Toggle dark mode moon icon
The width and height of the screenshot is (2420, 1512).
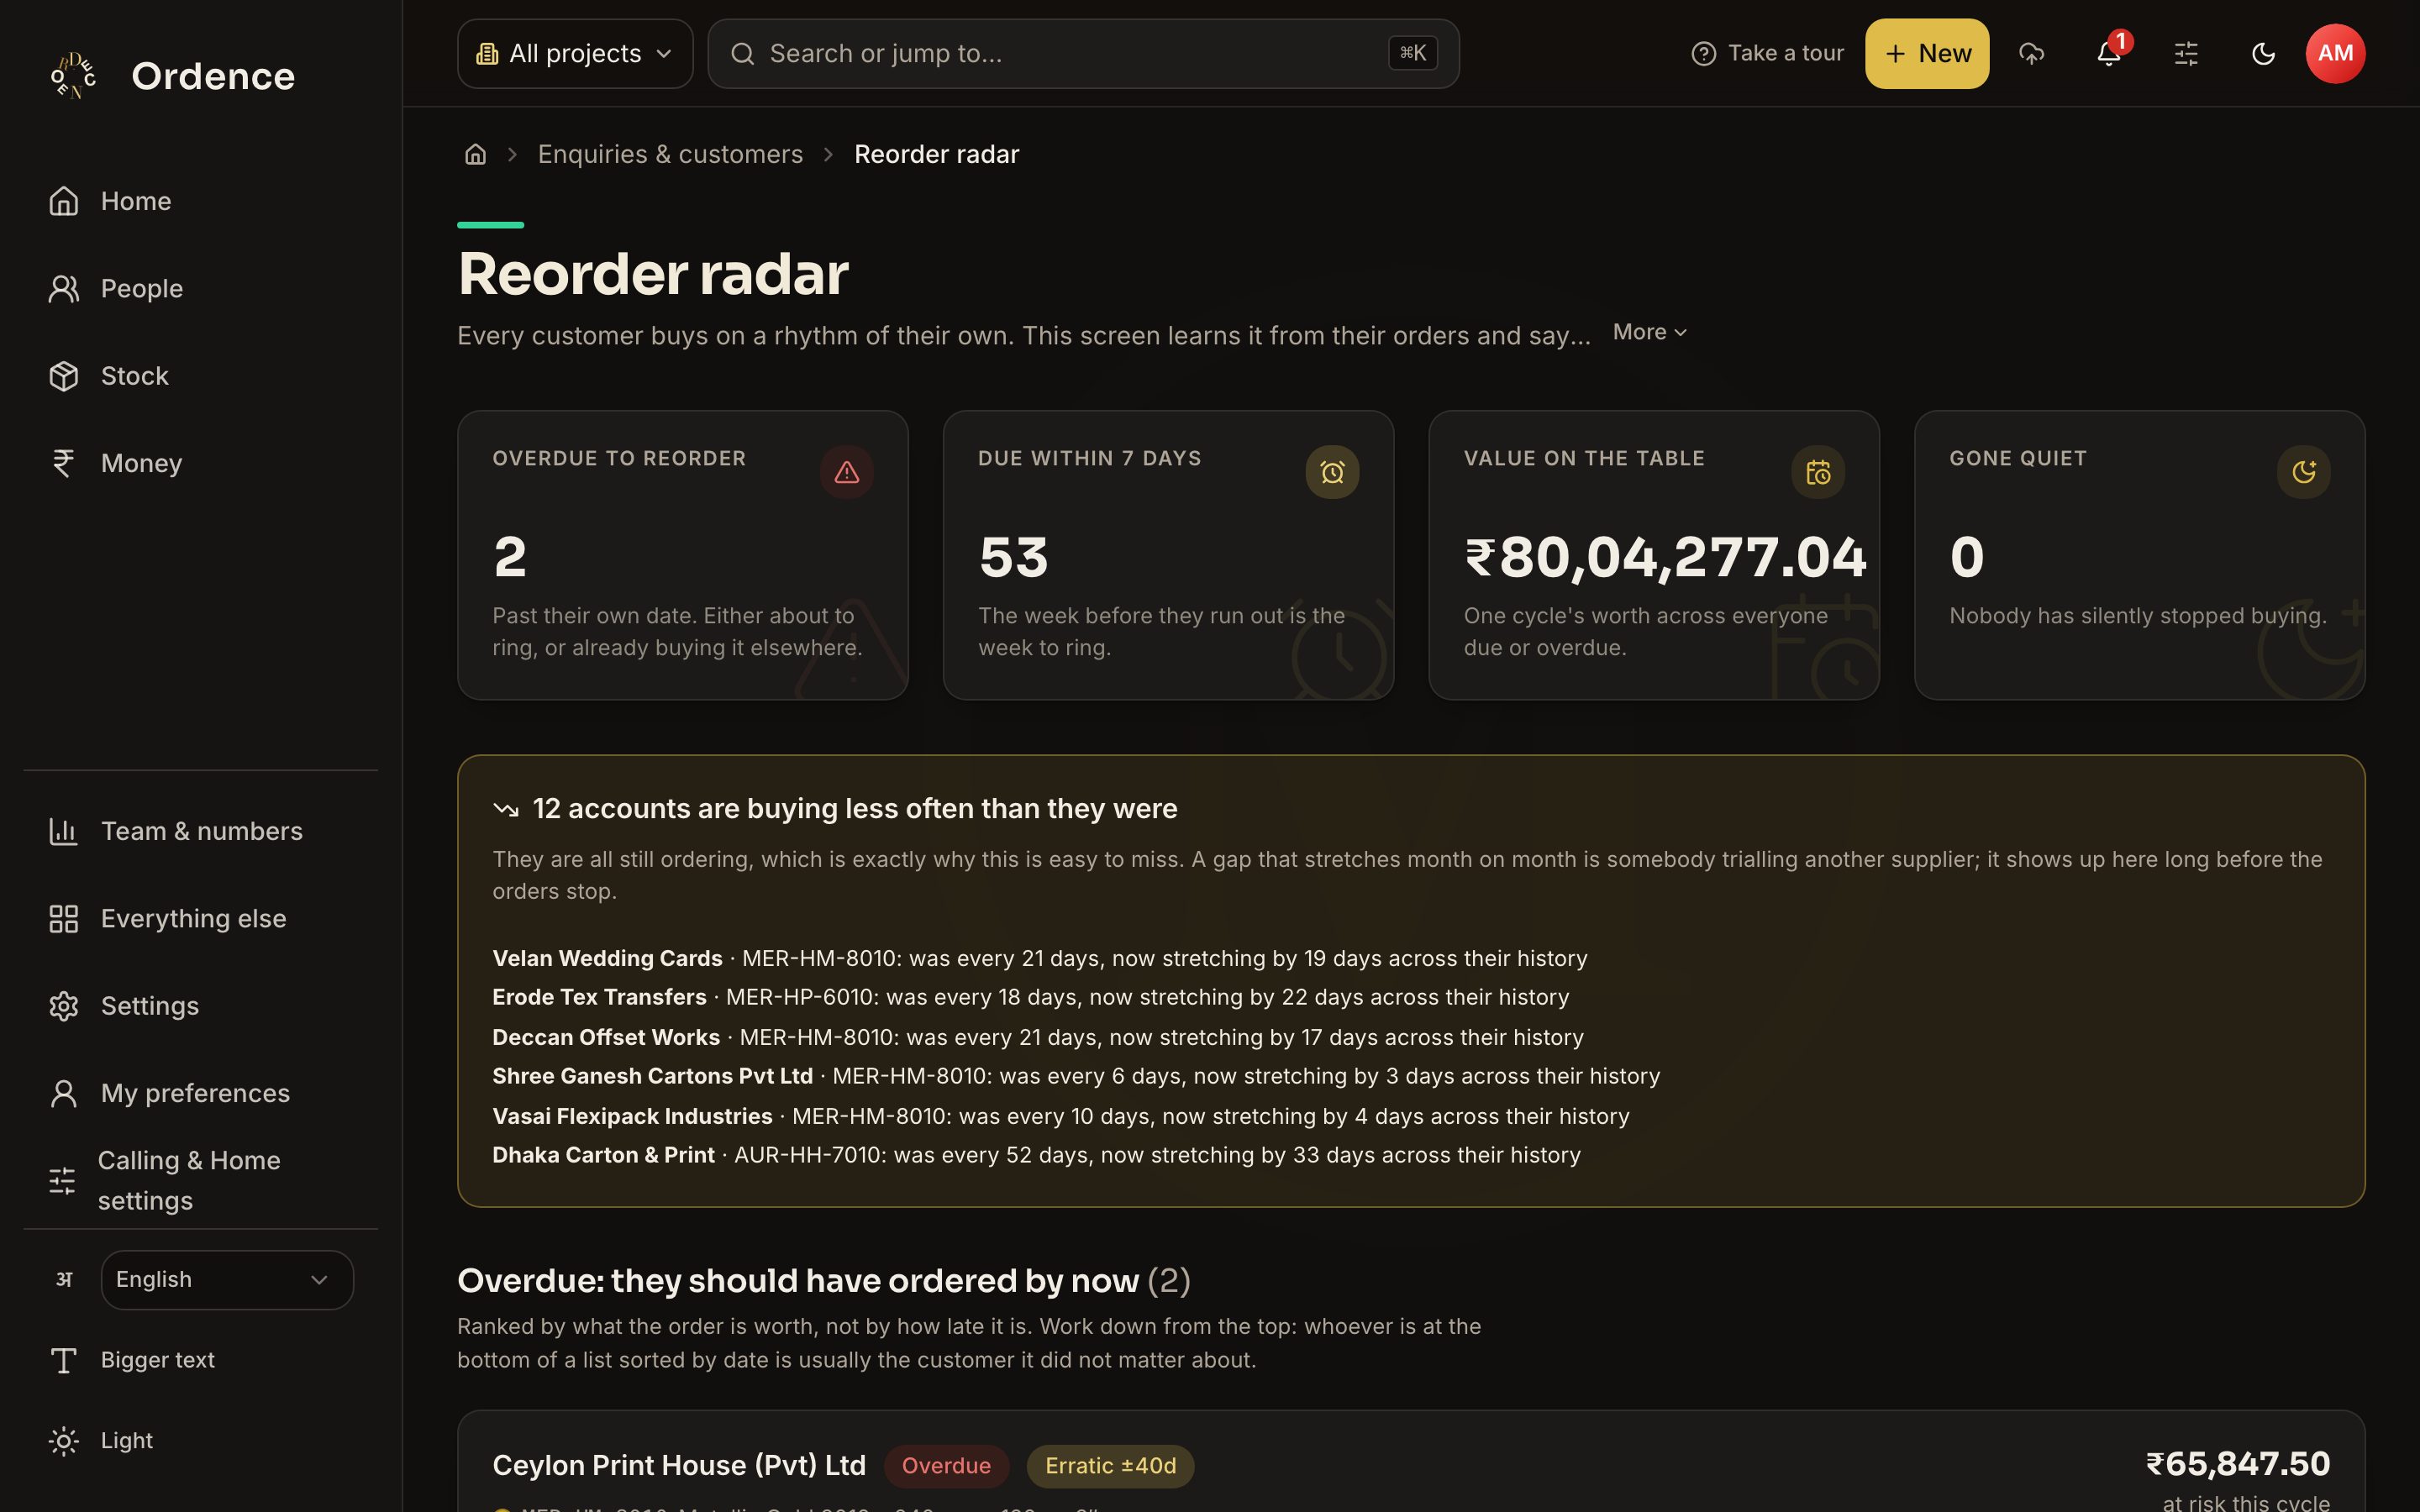tap(2263, 54)
